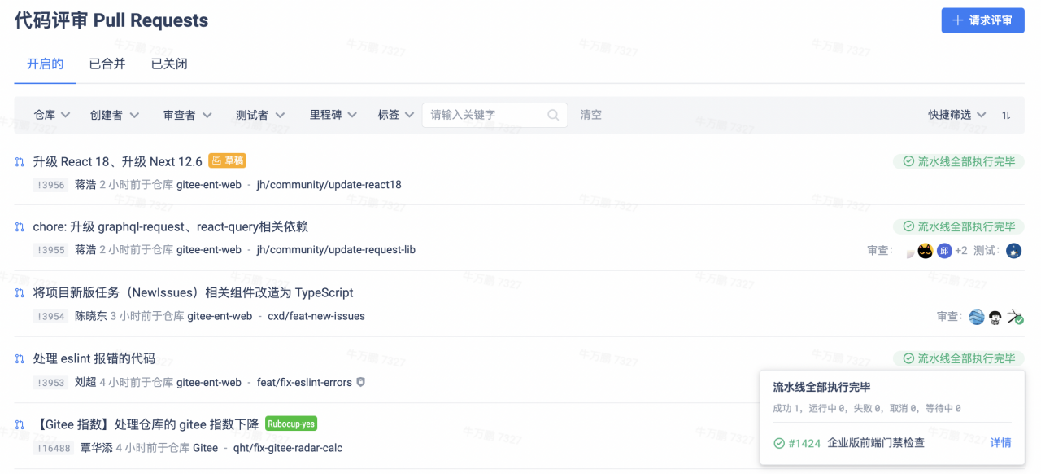Click the black cat reviewer avatar
The width and height of the screenshot is (1042, 474).
coord(925,251)
